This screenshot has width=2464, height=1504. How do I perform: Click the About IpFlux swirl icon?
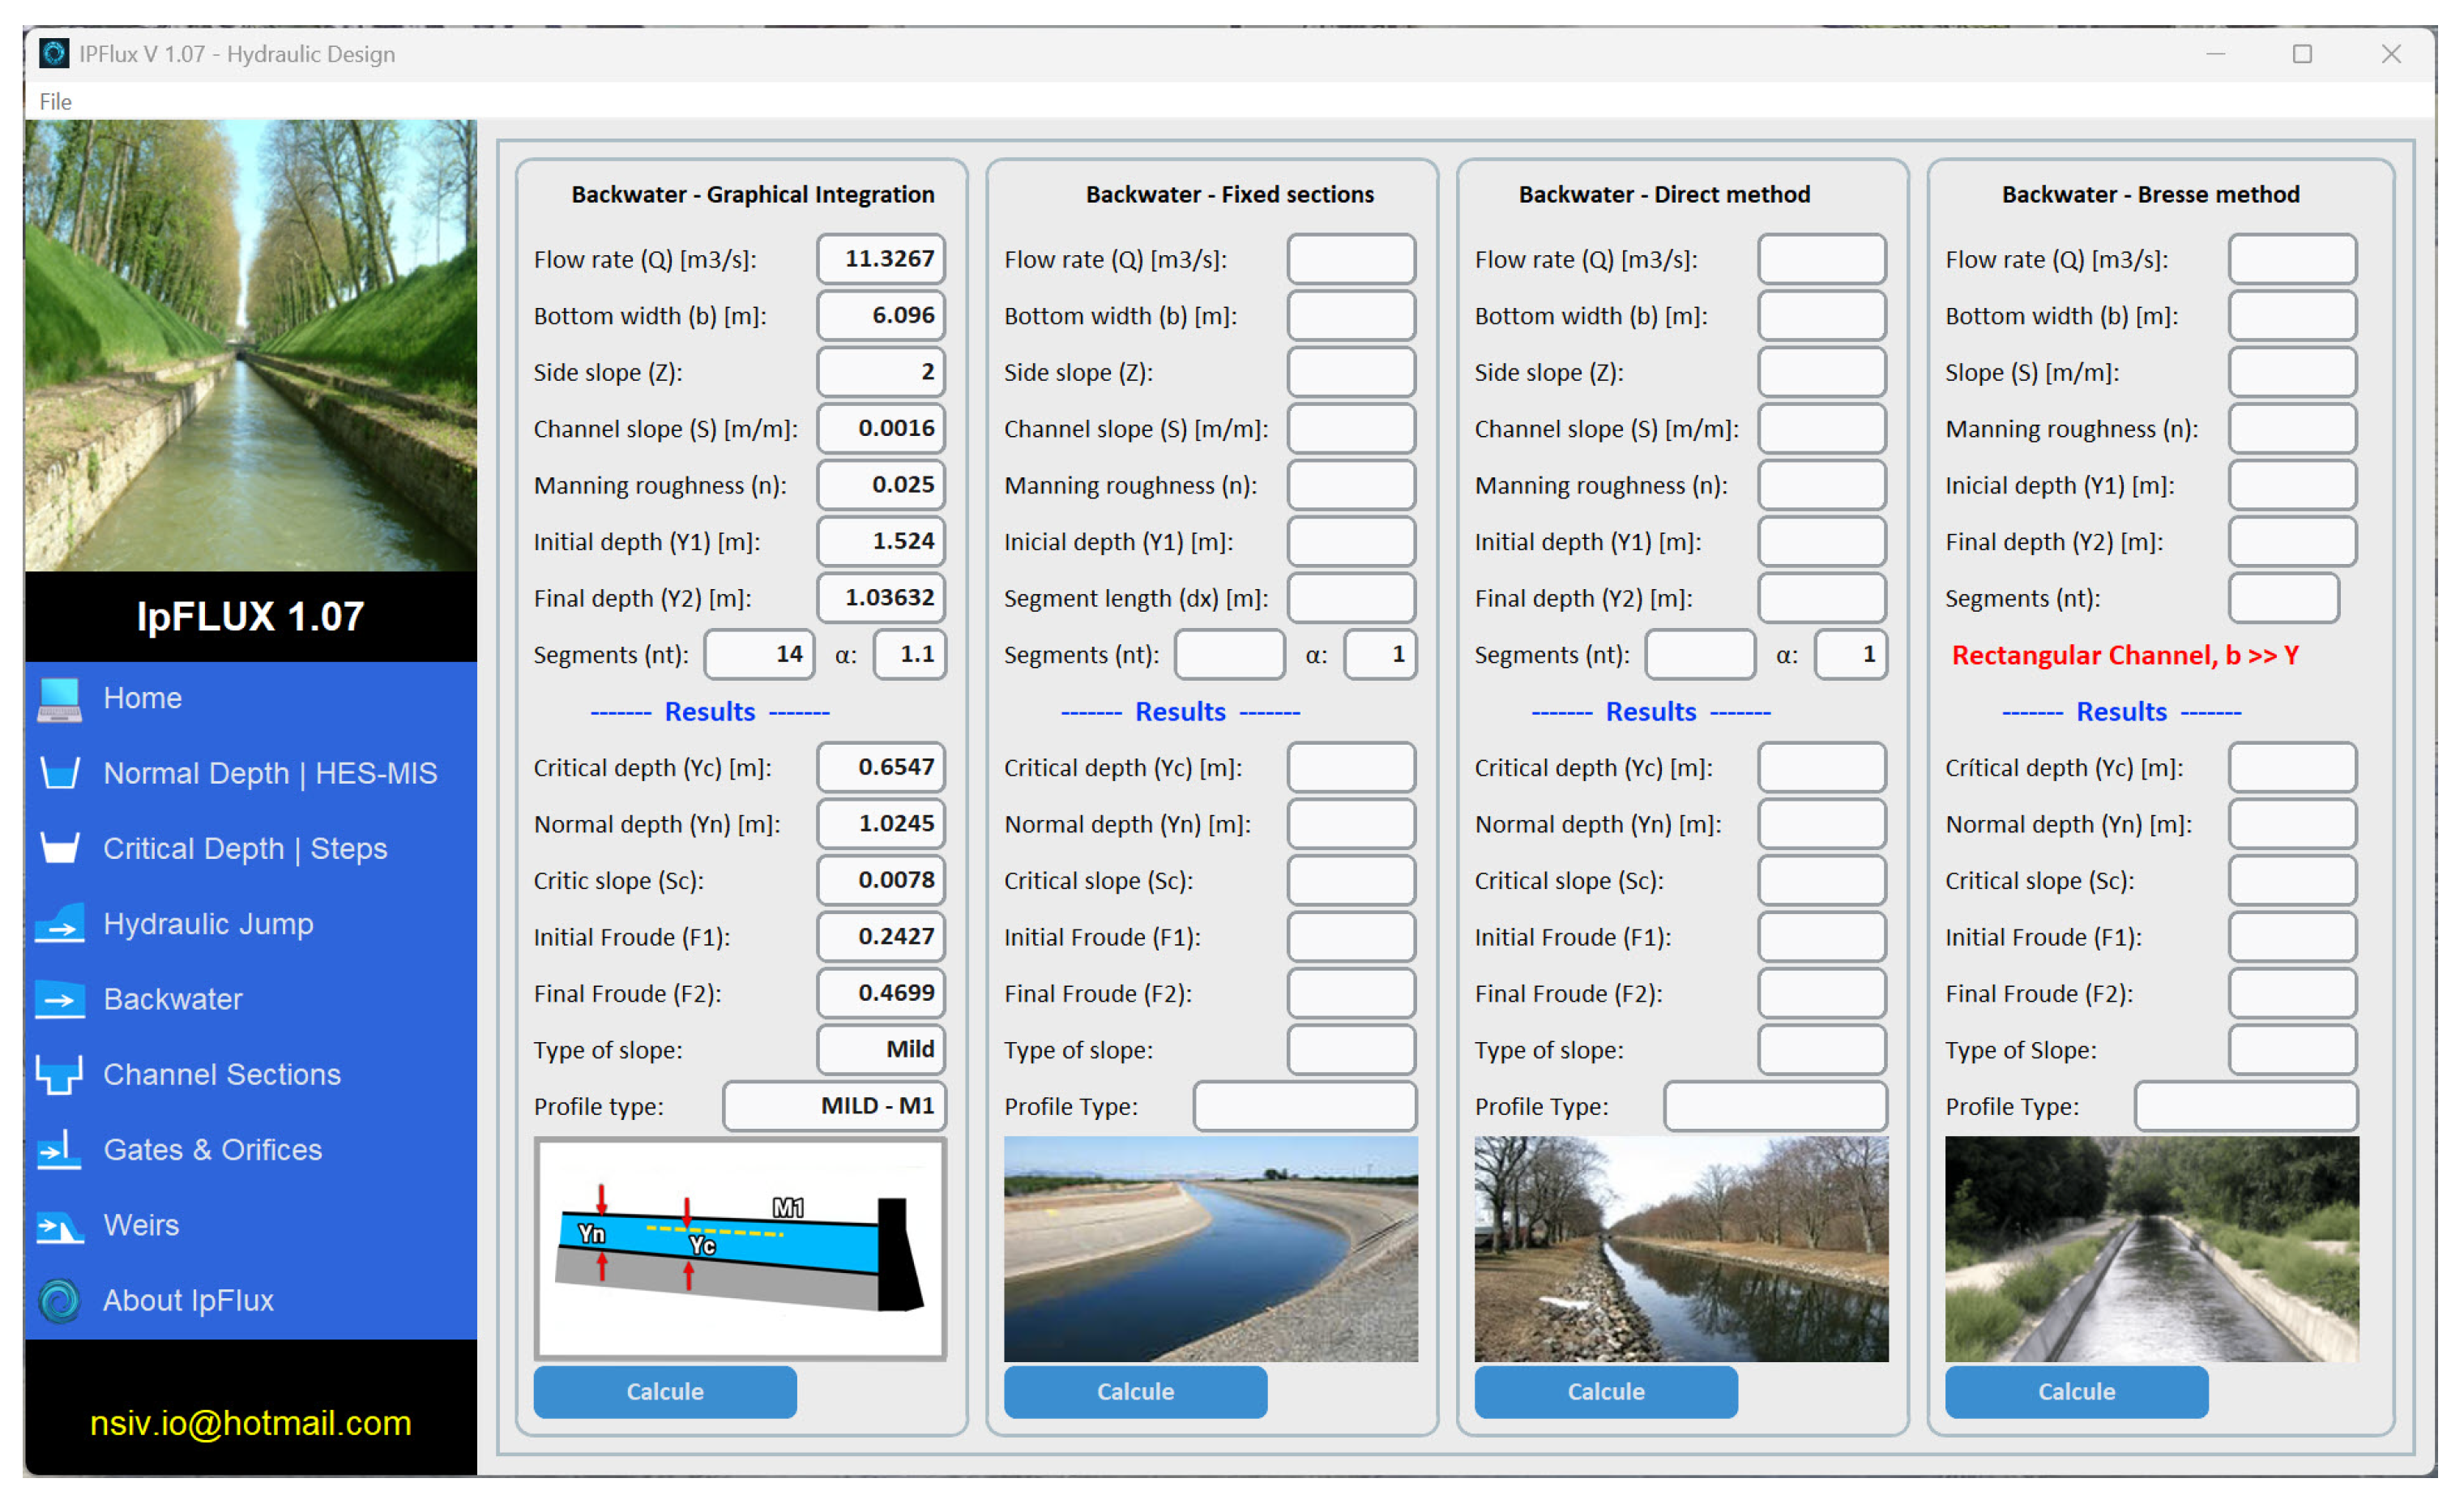[59, 1300]
